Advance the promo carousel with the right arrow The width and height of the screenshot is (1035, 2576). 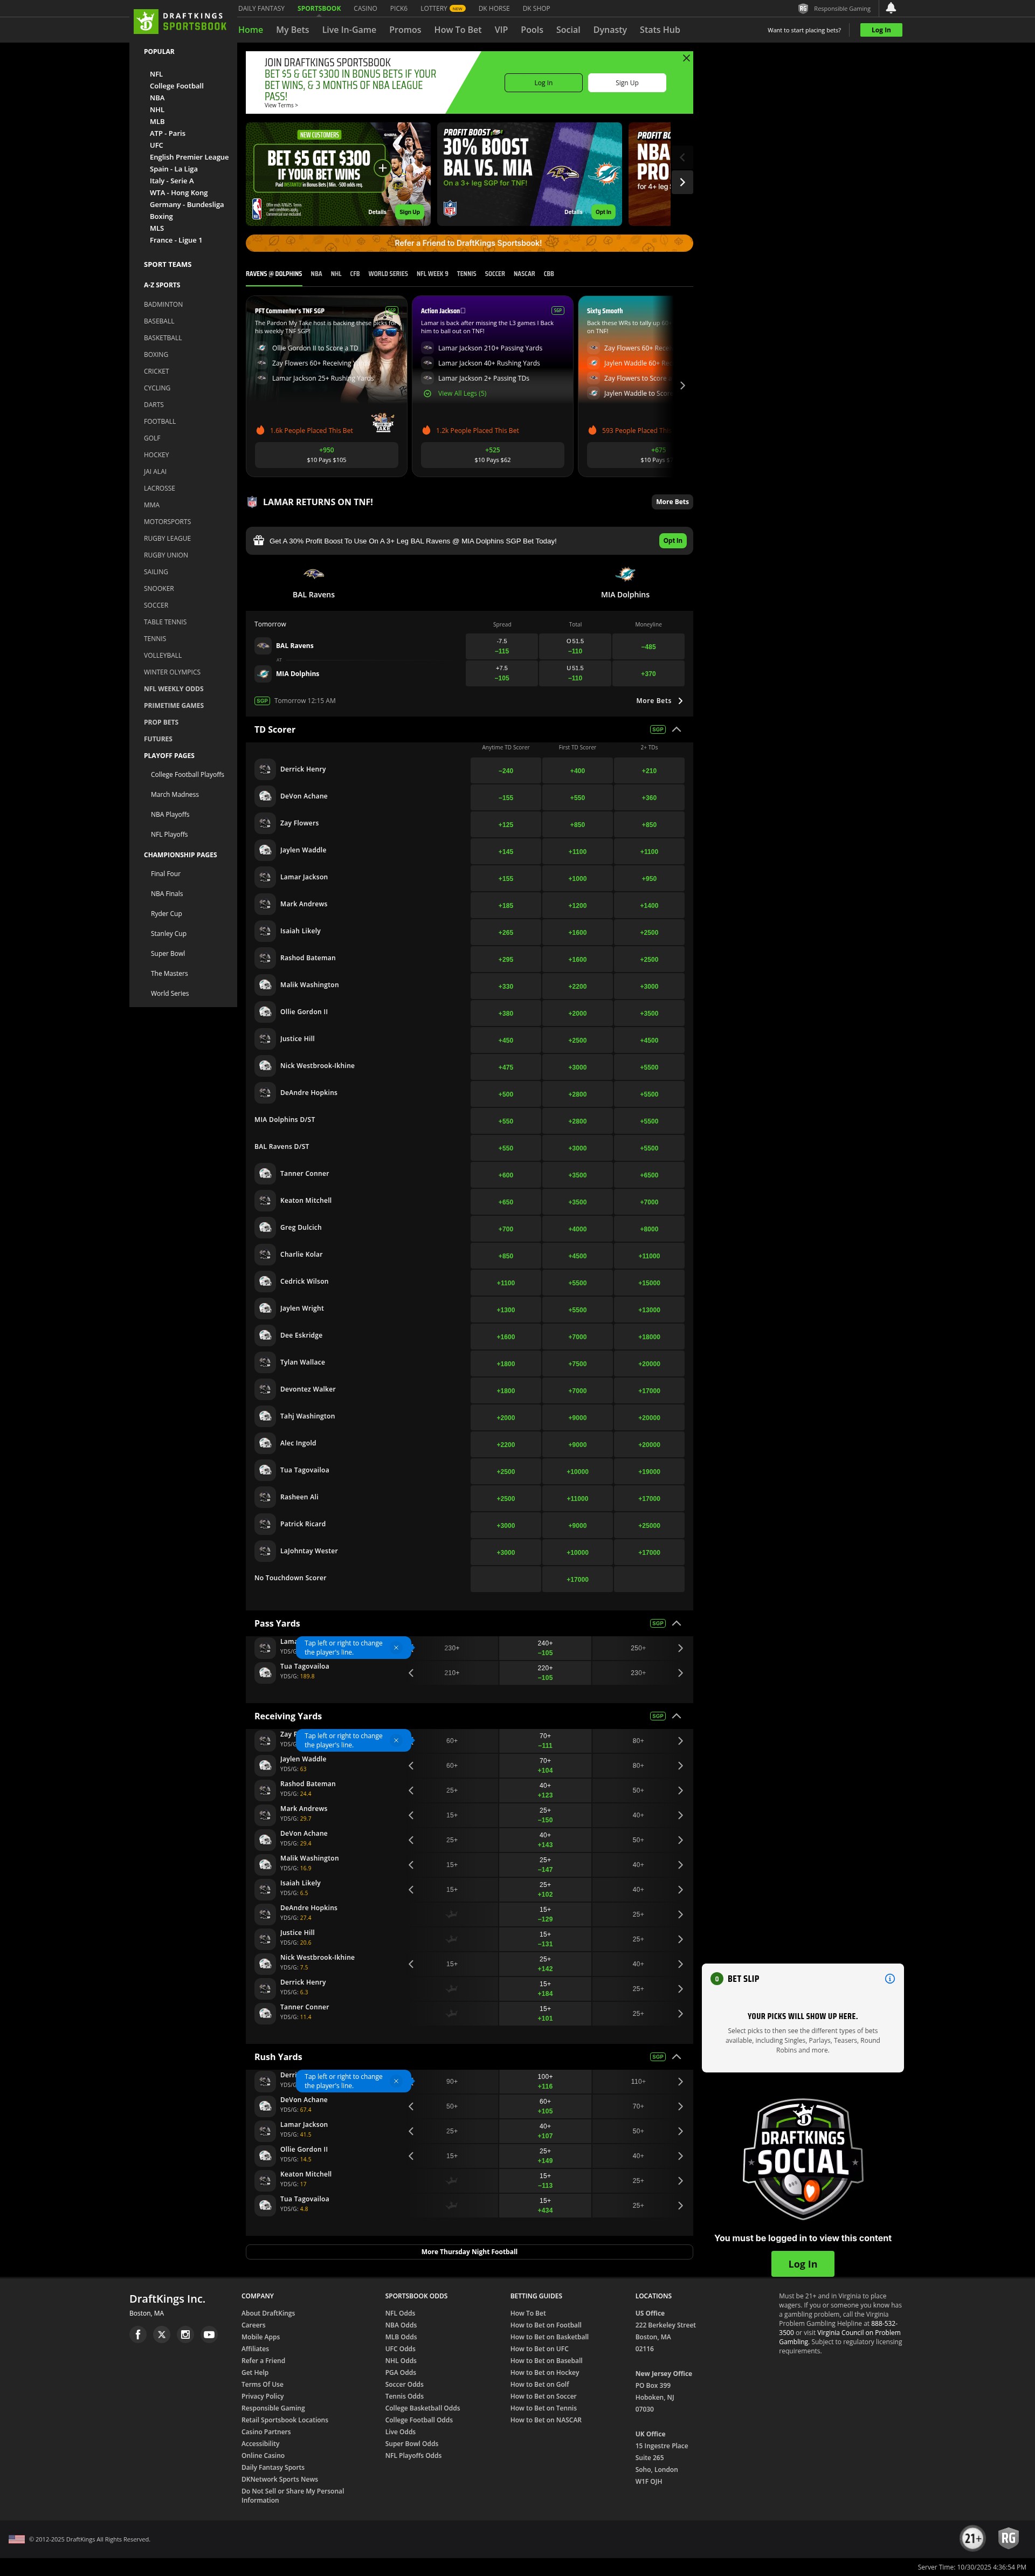pyautogui.click(x=682, y=182)
